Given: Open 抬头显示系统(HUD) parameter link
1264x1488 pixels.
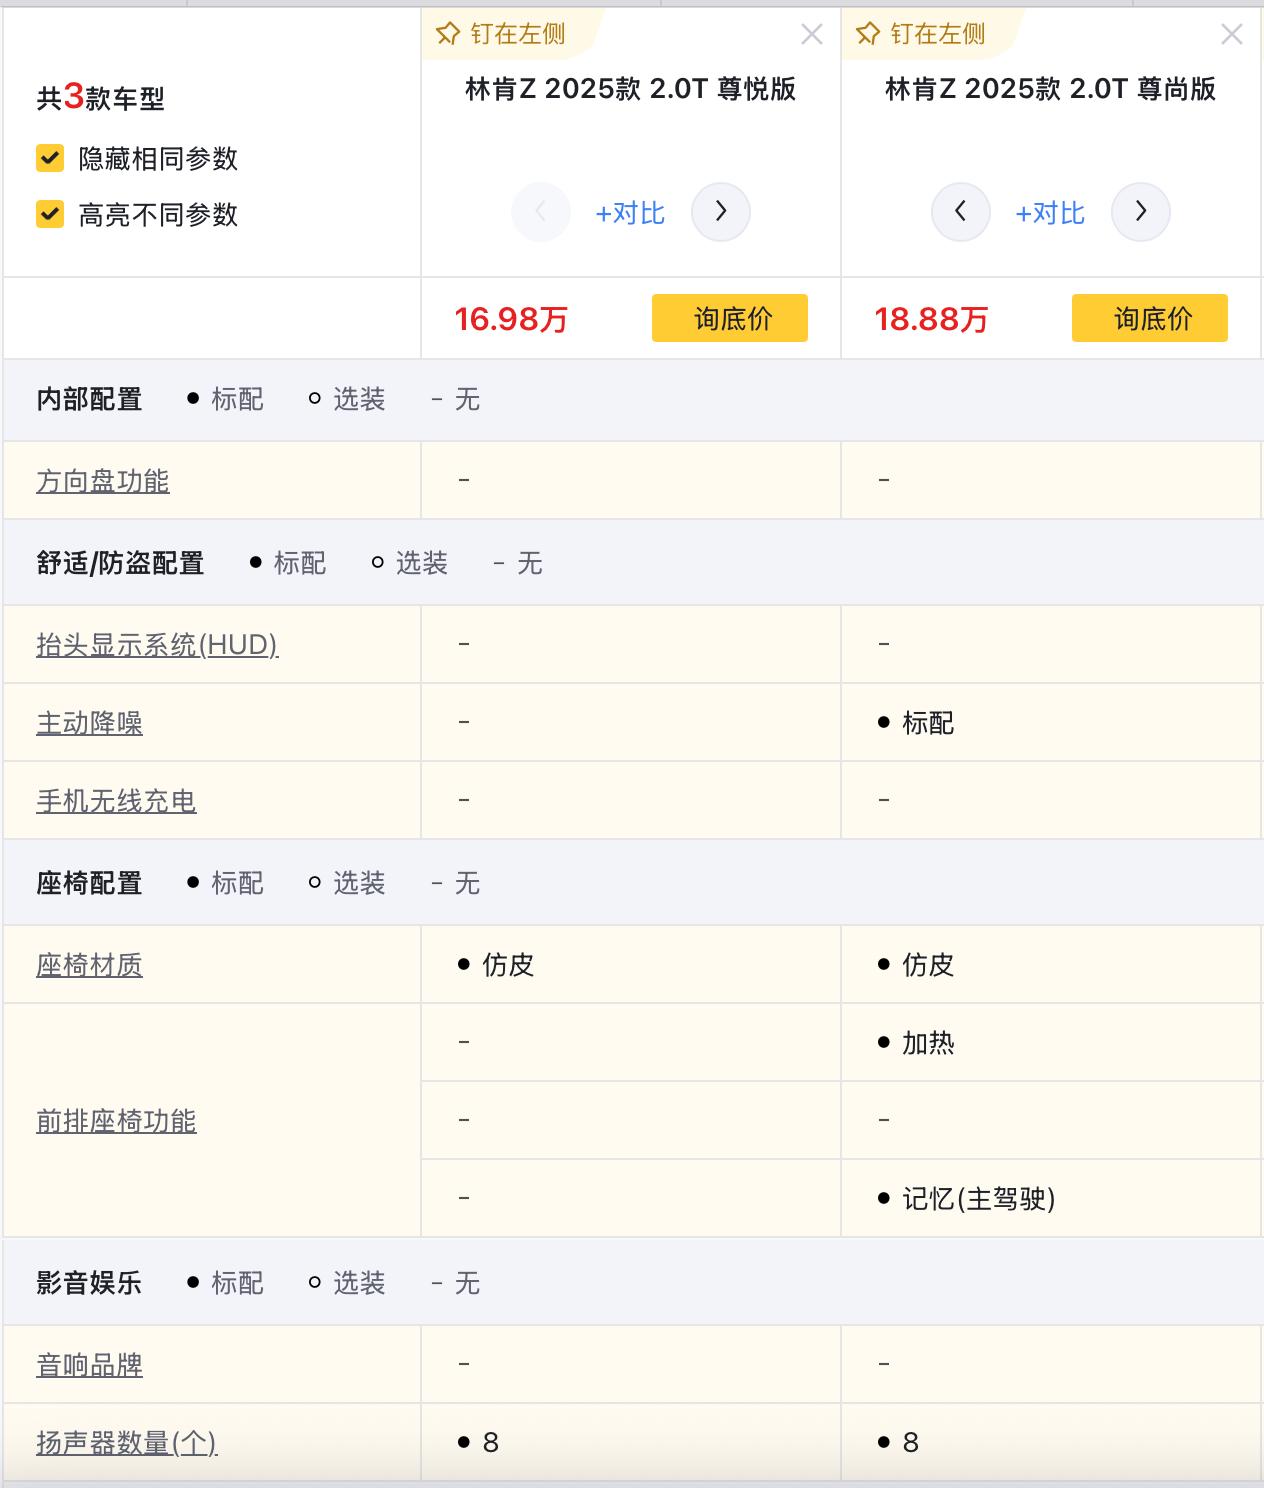Looking at the screenshot, I should click(x=157, y=645).
